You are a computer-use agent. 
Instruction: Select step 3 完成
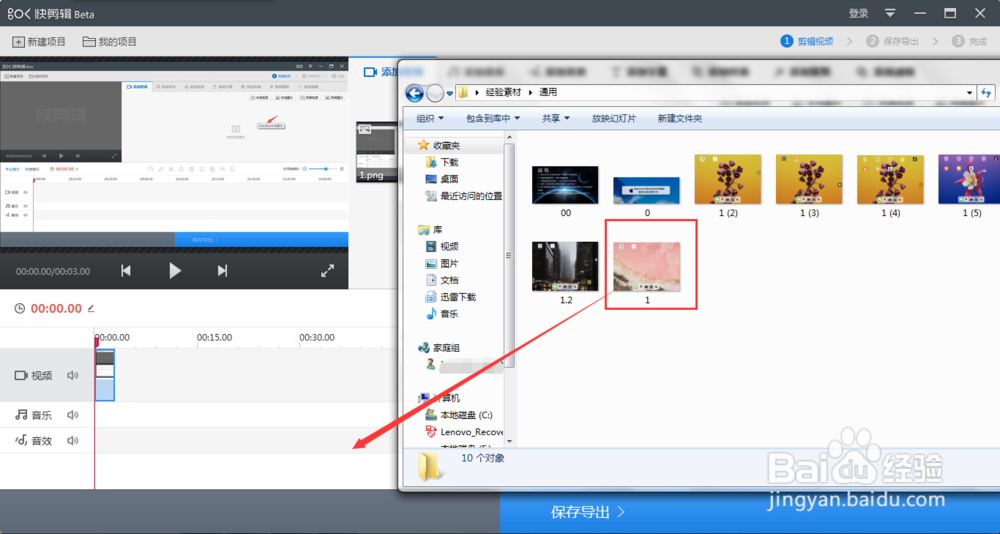(x=969, y=41)
